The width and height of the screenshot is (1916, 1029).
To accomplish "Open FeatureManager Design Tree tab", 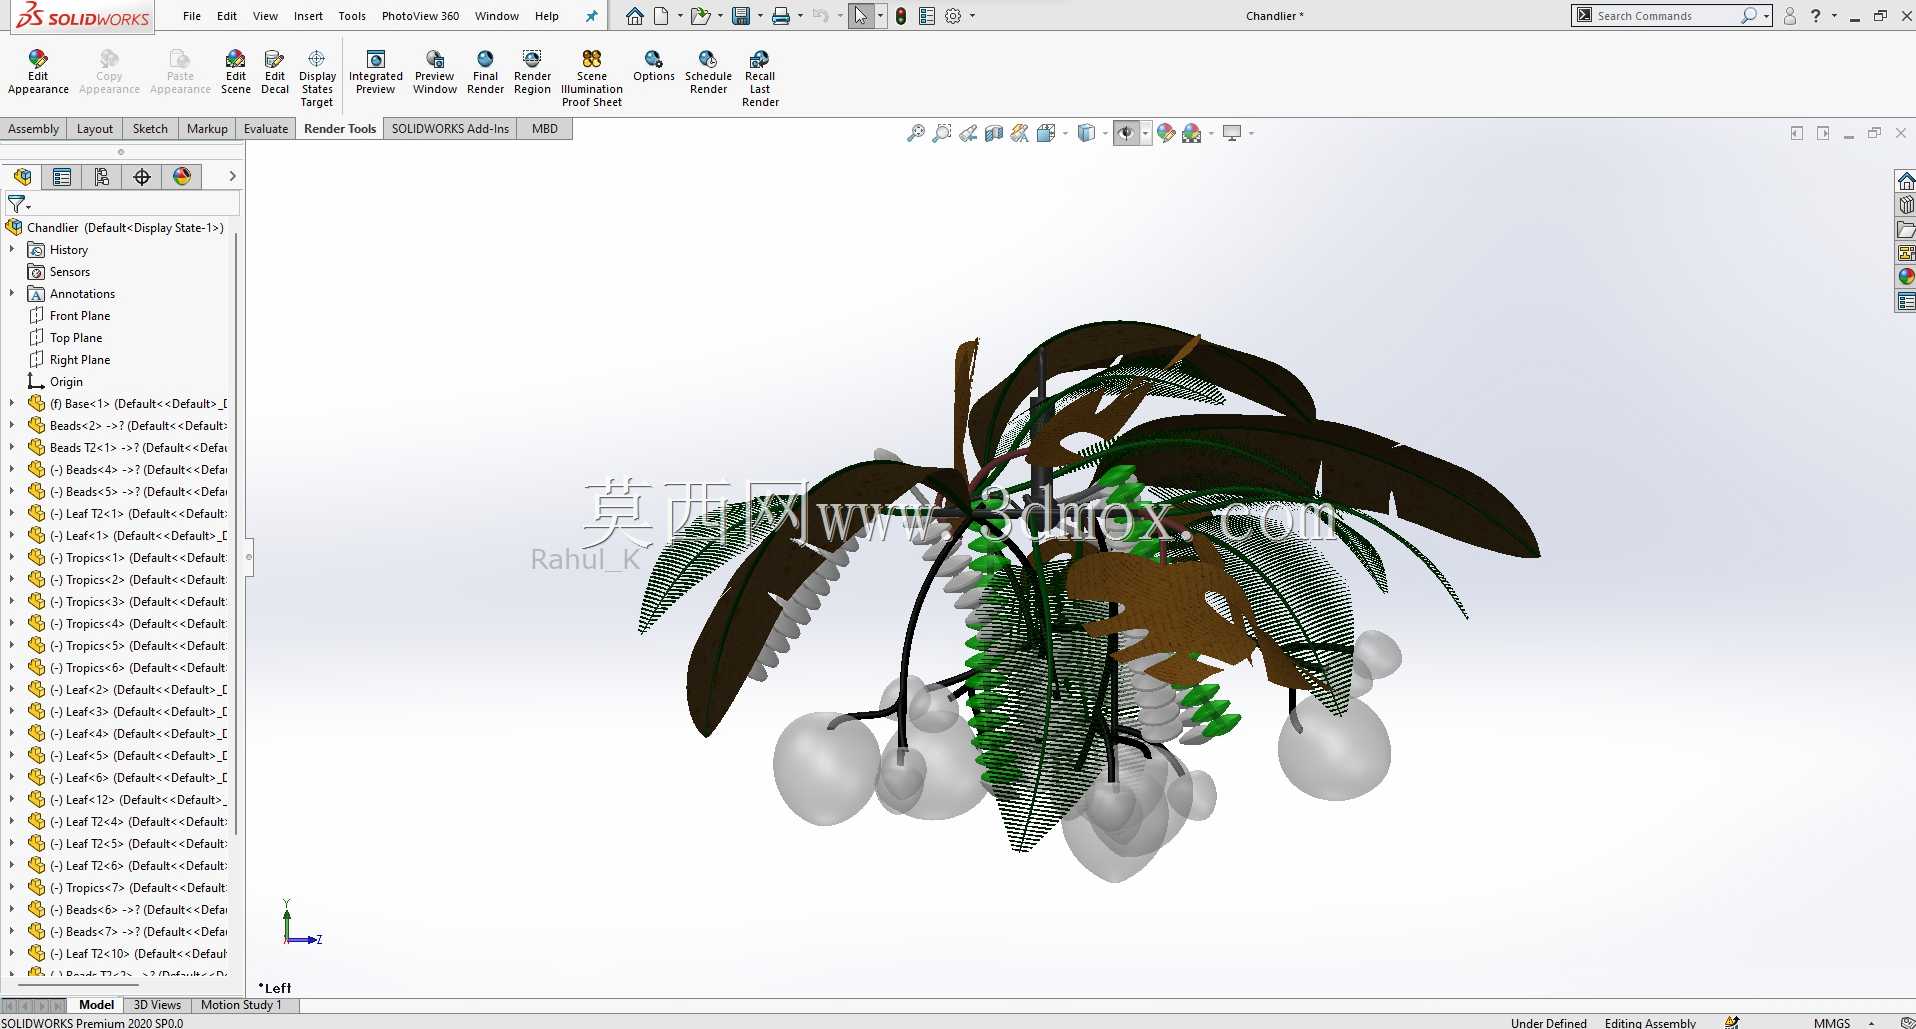I will tap(22, 177).
